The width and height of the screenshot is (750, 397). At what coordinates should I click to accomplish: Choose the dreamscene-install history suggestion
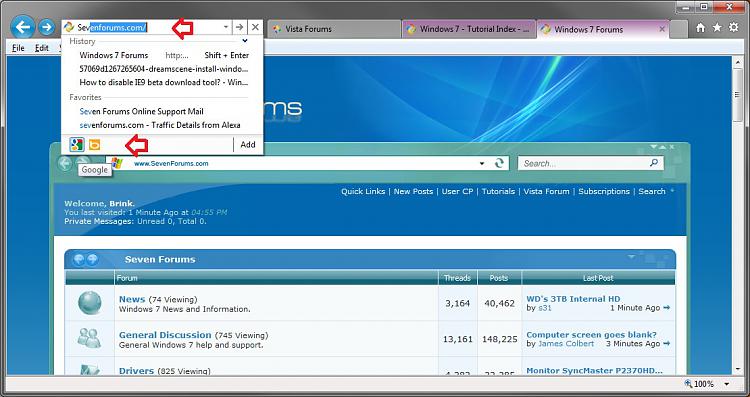(163, 68)
